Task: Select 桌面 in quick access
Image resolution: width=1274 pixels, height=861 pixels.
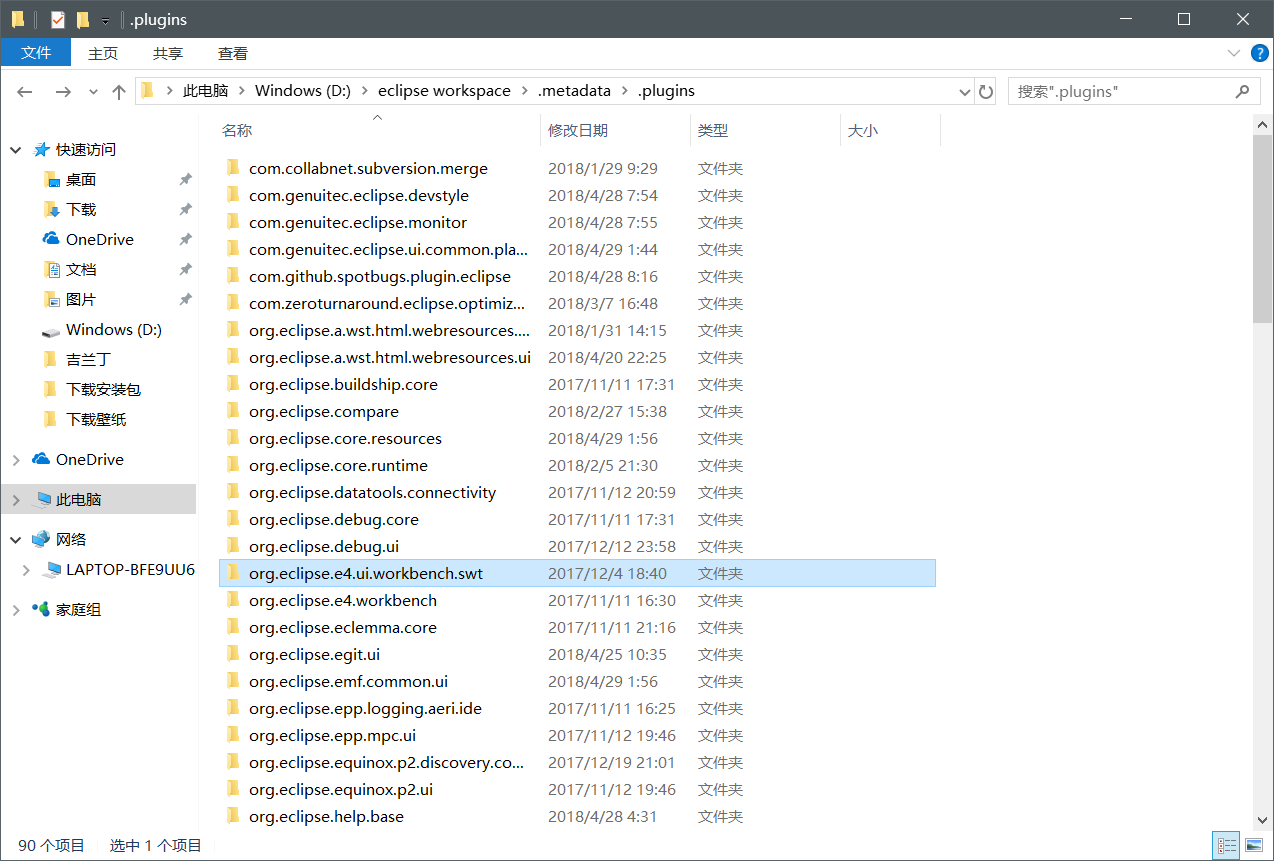Action: [81, 180]
